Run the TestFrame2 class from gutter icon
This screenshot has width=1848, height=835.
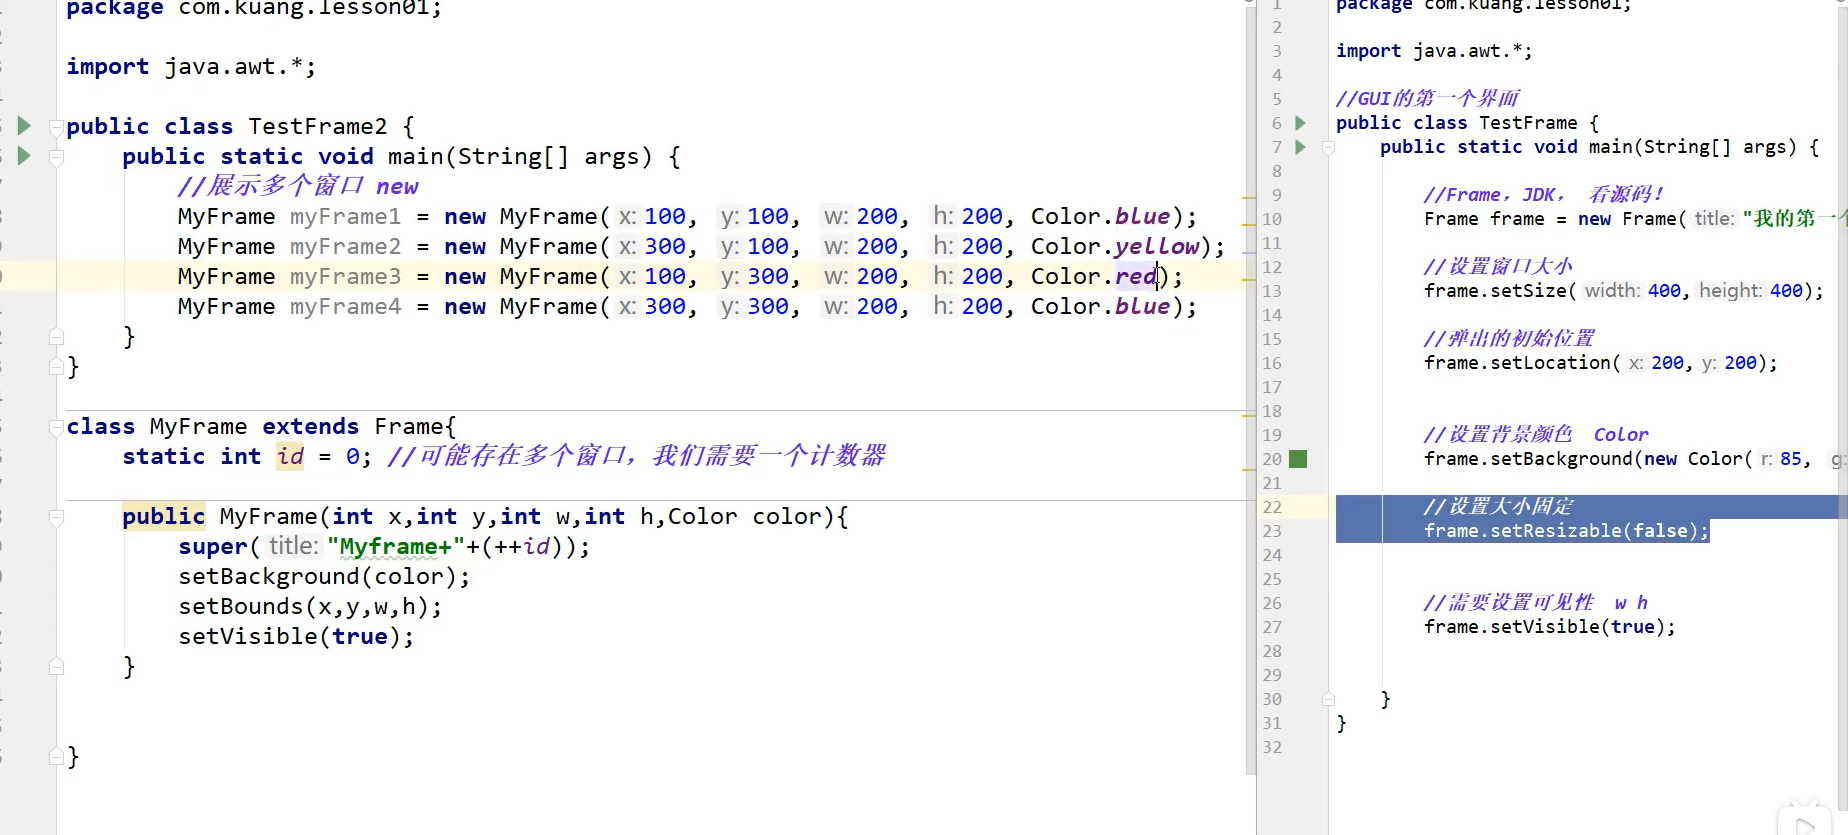point(24,126)
